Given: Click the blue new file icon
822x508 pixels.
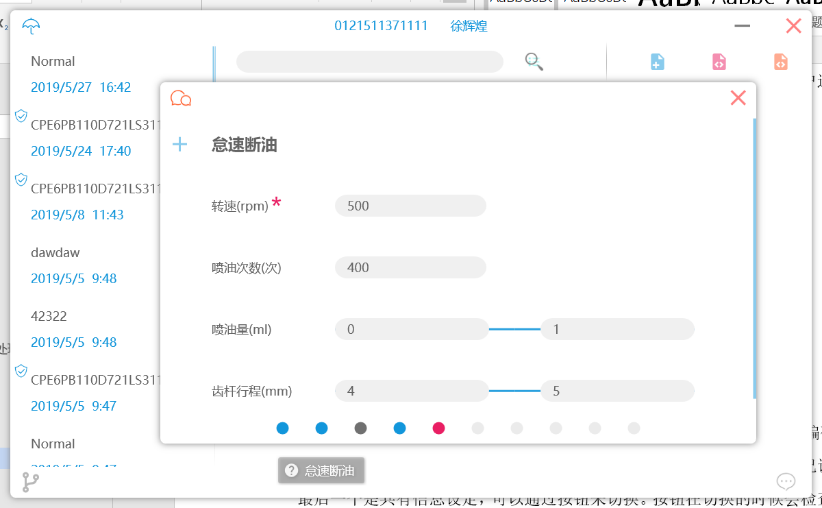Looking at the screenshot, I should (657, 61).
